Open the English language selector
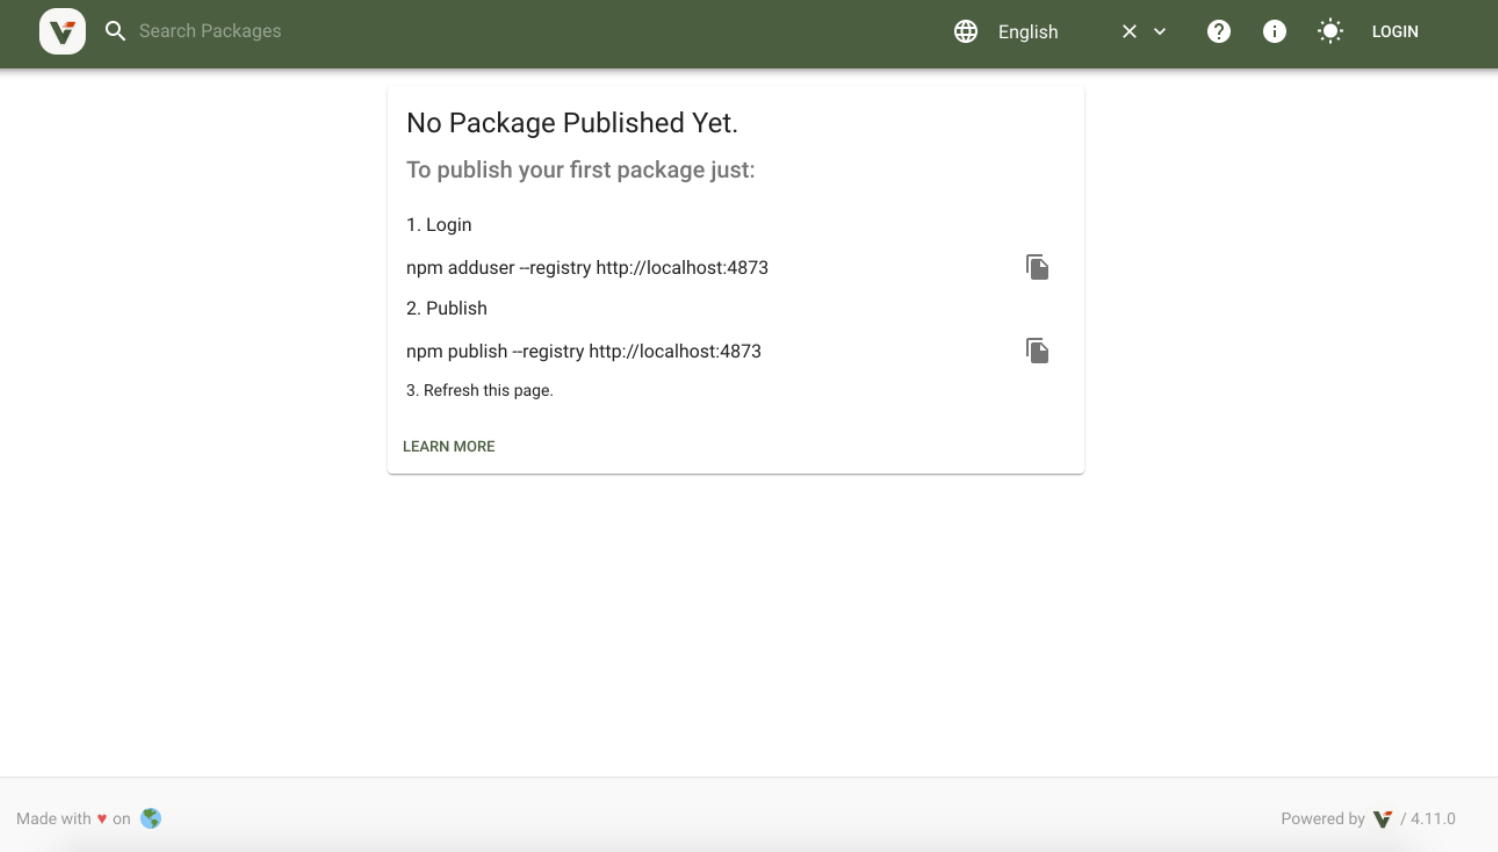The image size is (1498, 852). 1040,32
